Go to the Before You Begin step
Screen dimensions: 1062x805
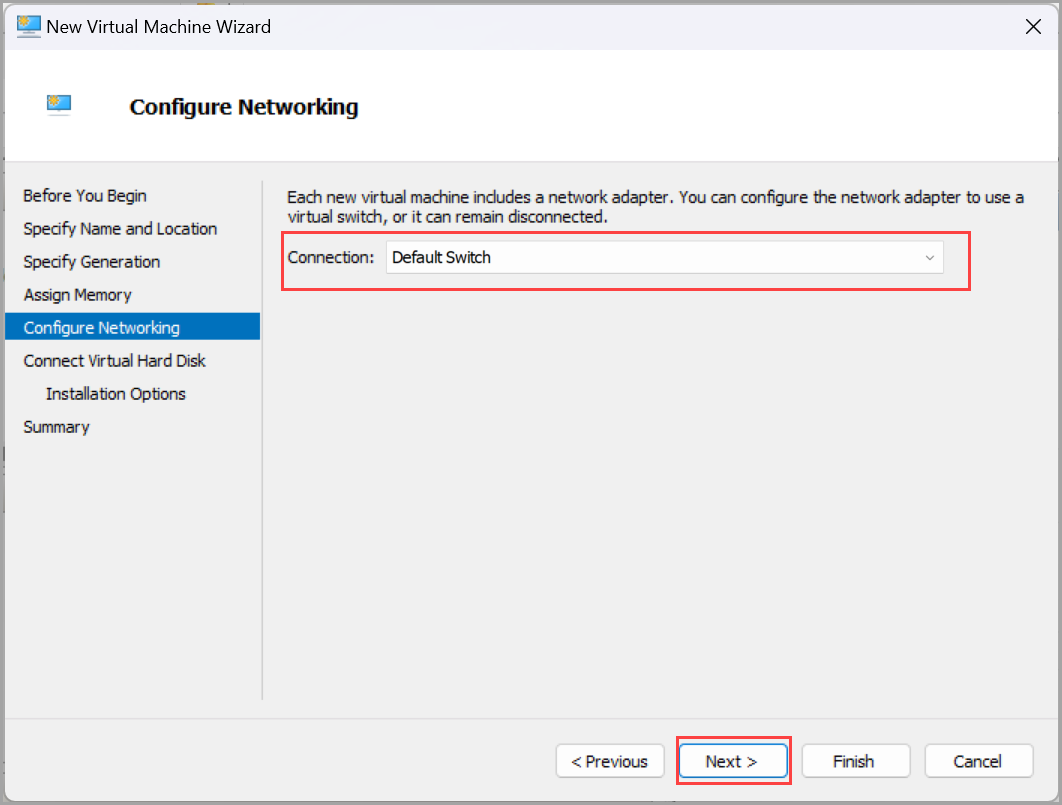[x=85, y=196]
